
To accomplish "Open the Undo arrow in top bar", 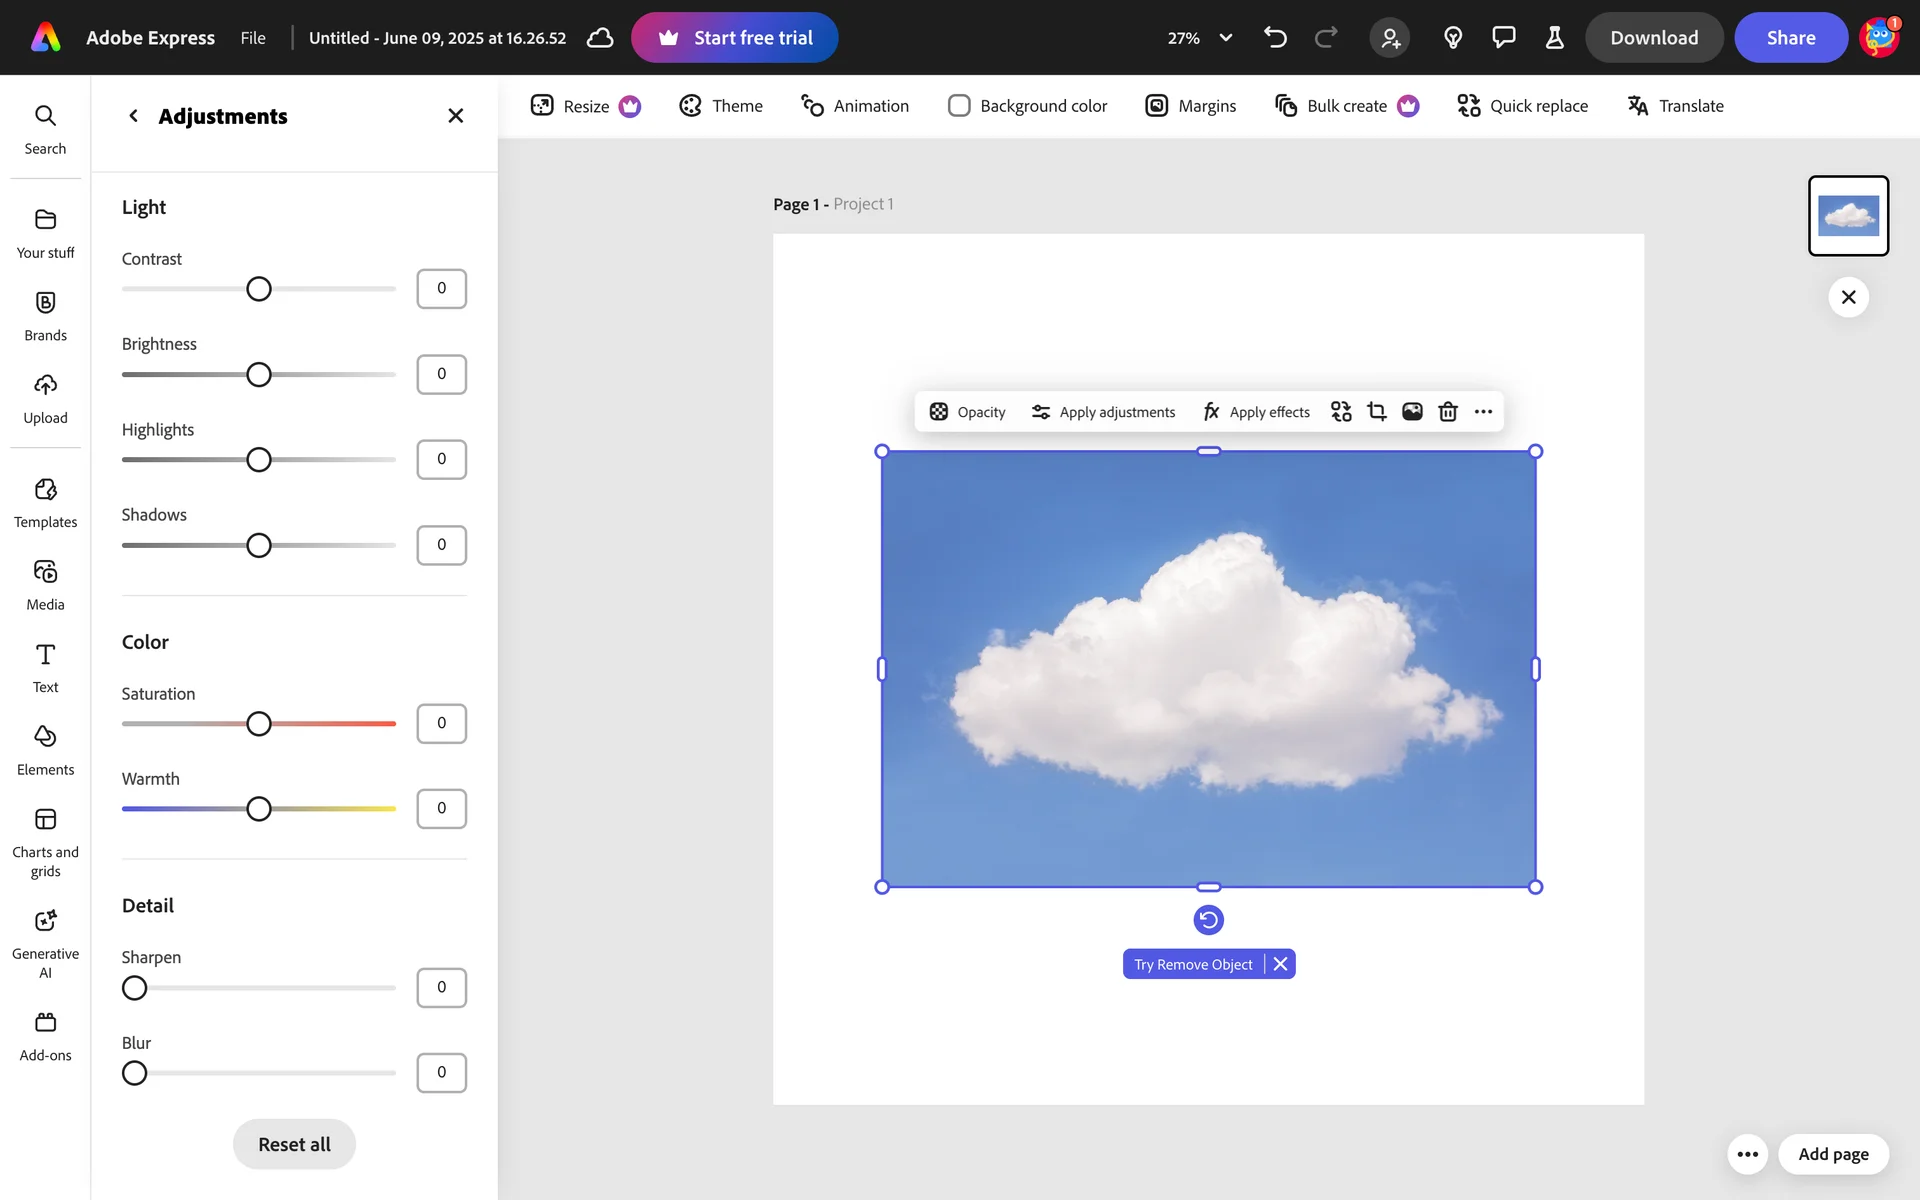I will tap(1275, 38).
